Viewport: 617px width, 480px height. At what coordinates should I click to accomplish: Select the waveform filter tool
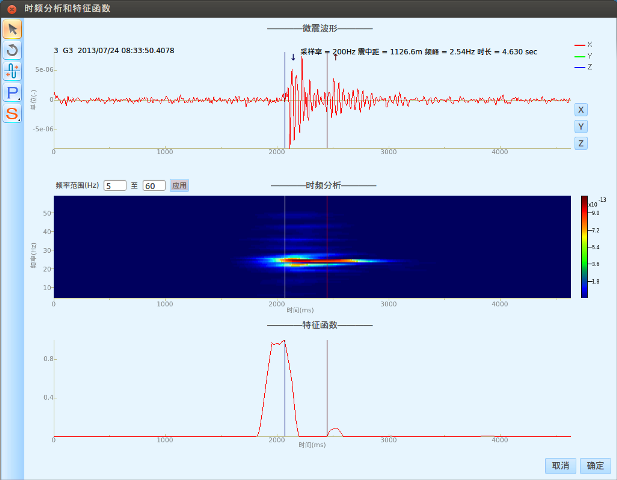pos(12,71)
